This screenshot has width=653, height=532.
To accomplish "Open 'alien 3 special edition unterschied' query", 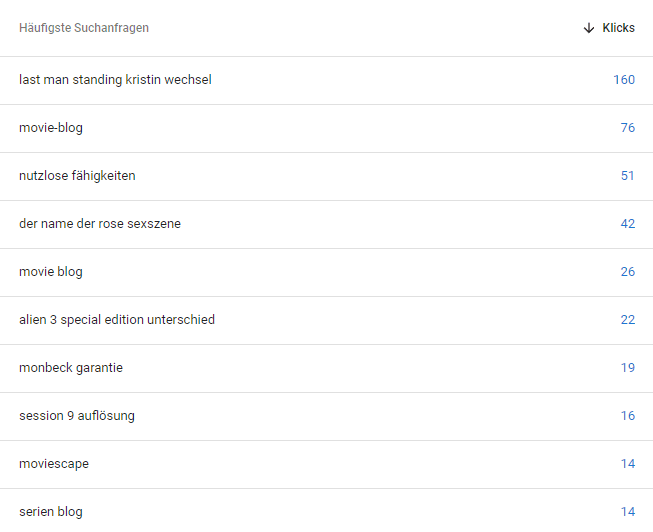I will pos(117,320).
